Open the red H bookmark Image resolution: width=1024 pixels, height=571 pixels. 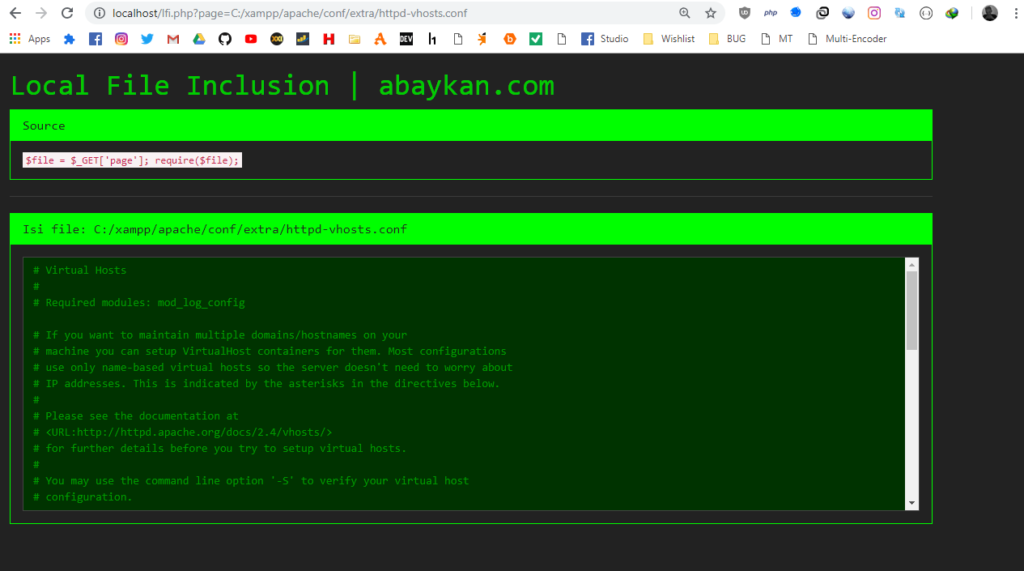328,39
